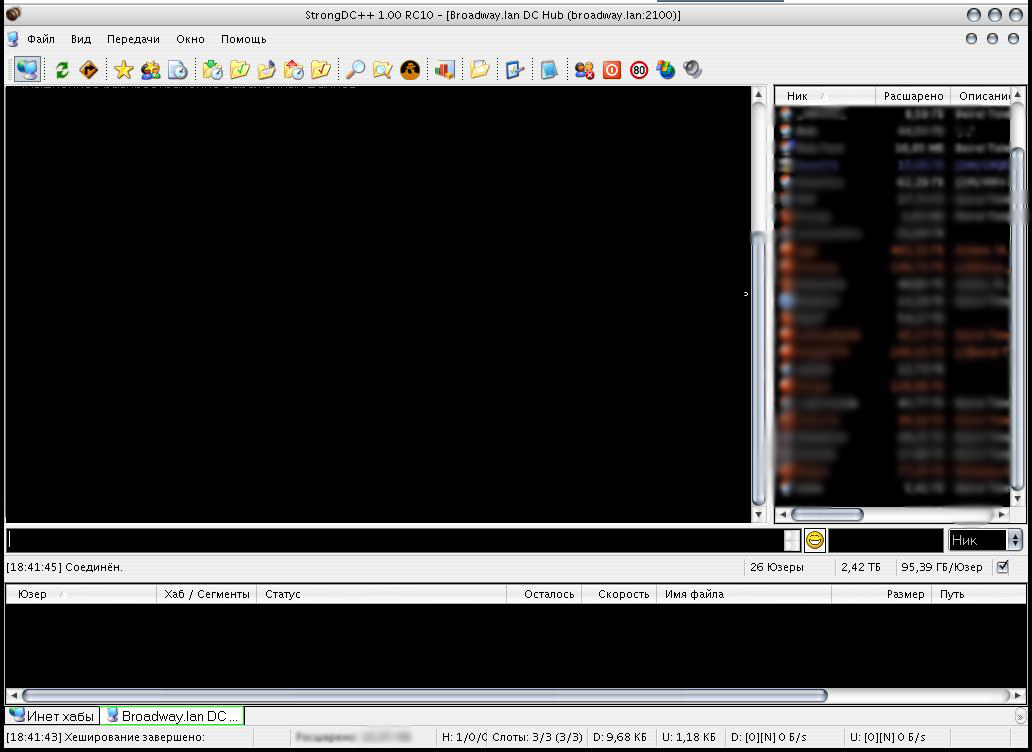Sort transfers by the Размер column
The width and height of the screenshot is (1032, 752).
pos(882,594)
